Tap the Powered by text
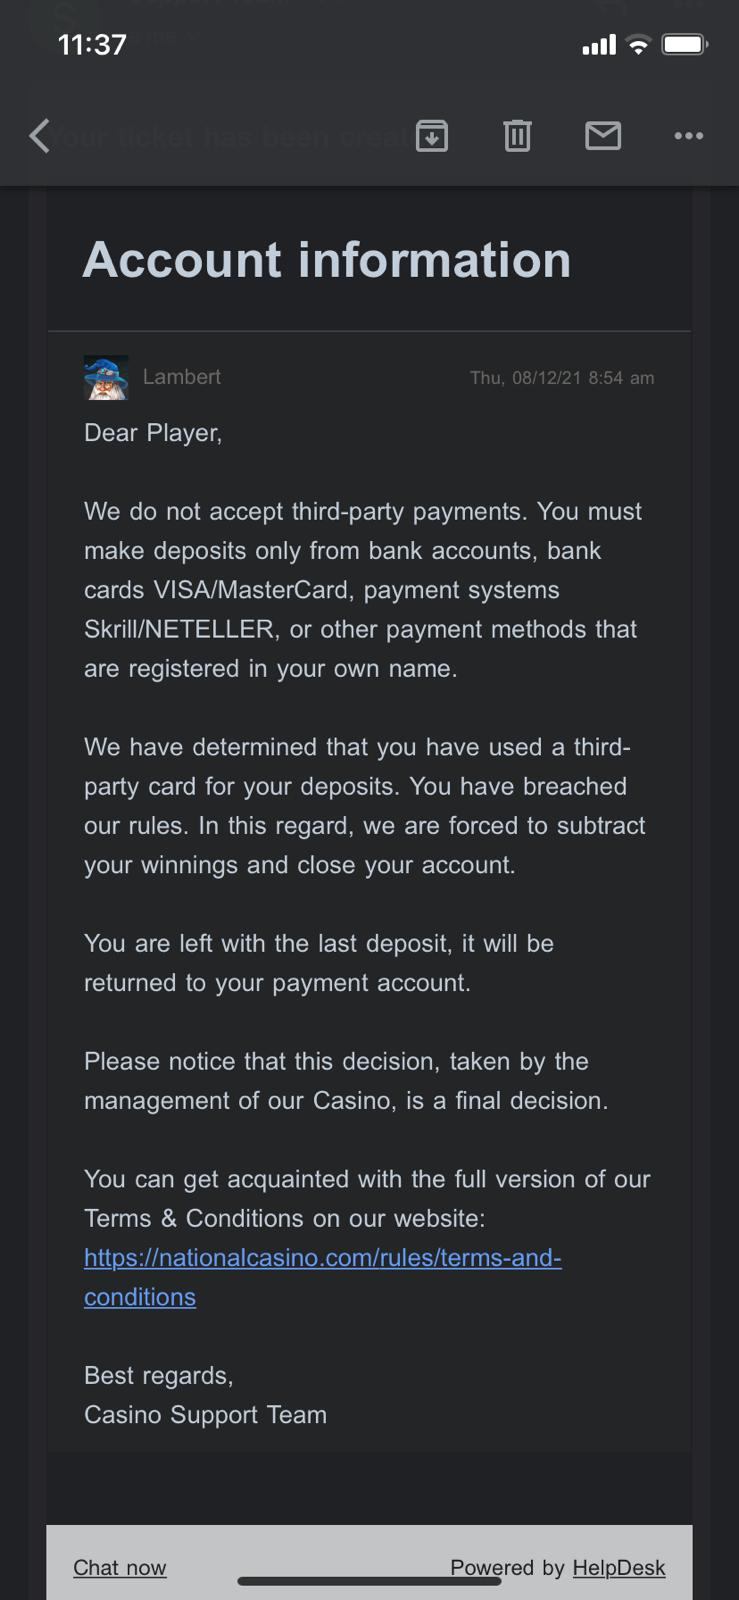Screen dimensions: 739x1600 click(507, 1567)
